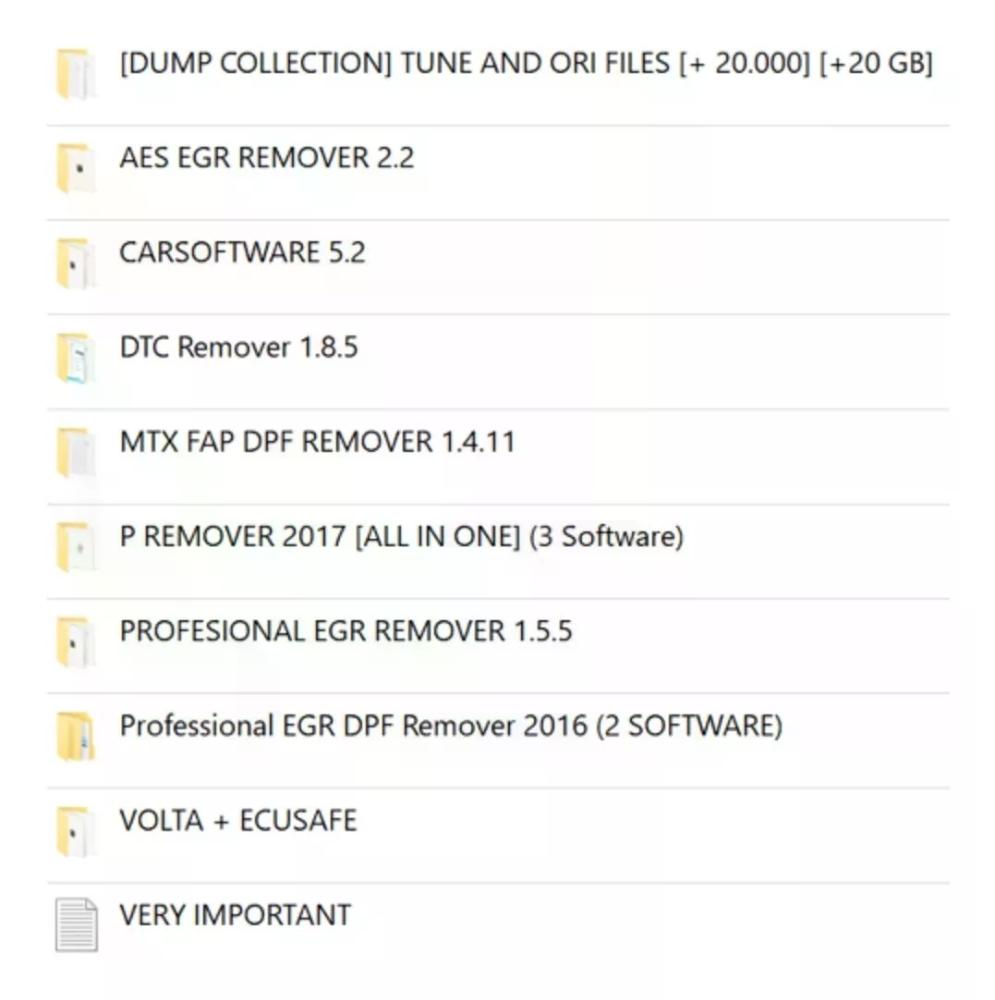Select the DTC Remover 1.8.5 name
This screenshot has width=995, height=1000.
[238, 347]
